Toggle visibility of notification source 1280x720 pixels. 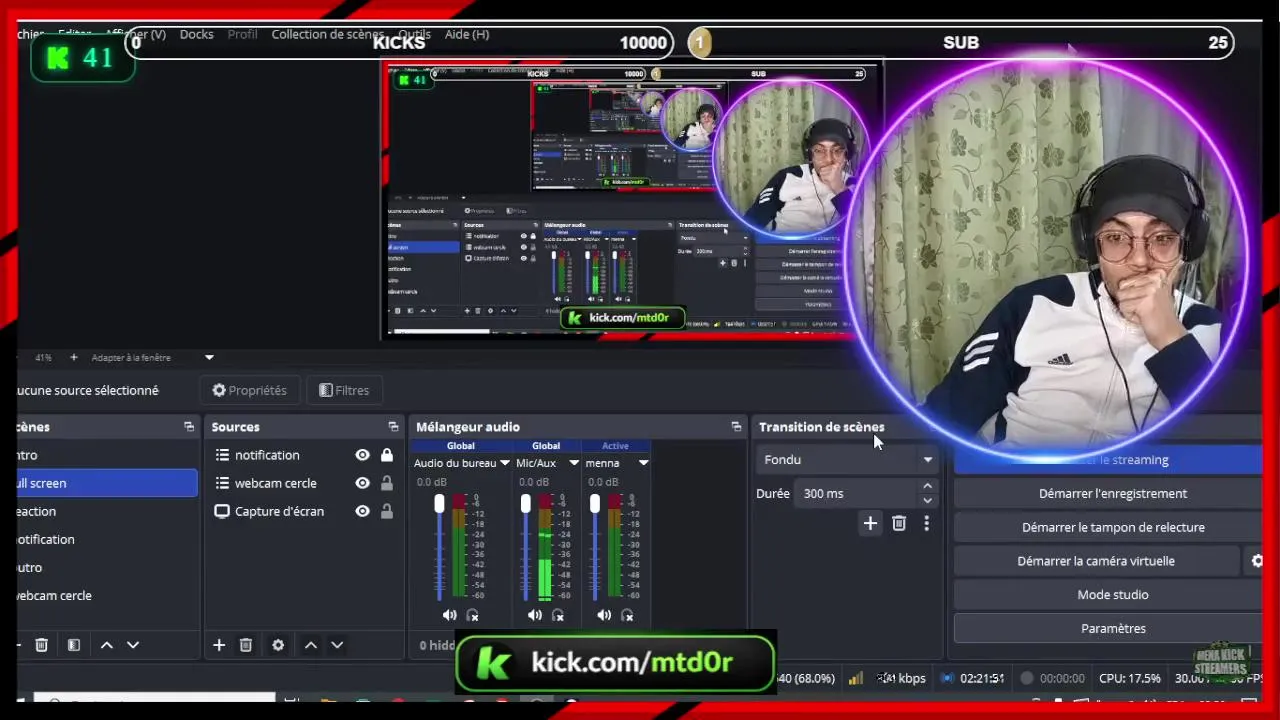362,455
